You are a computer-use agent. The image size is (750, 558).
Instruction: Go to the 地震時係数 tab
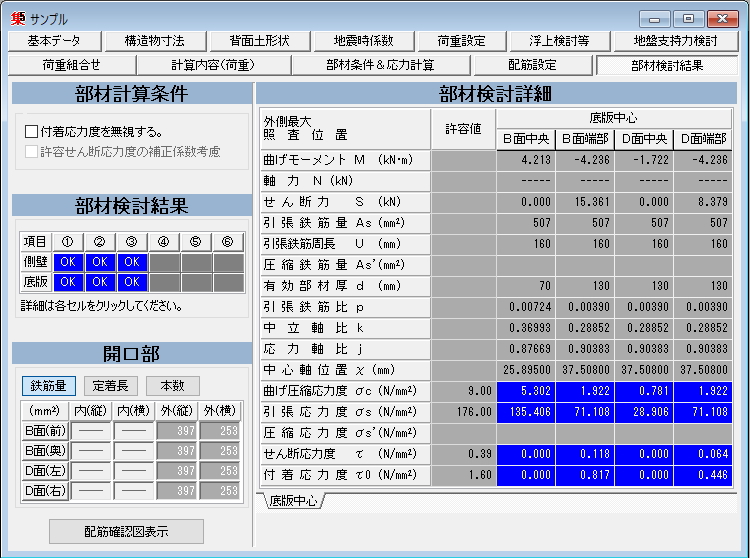(x=364, y=41)
